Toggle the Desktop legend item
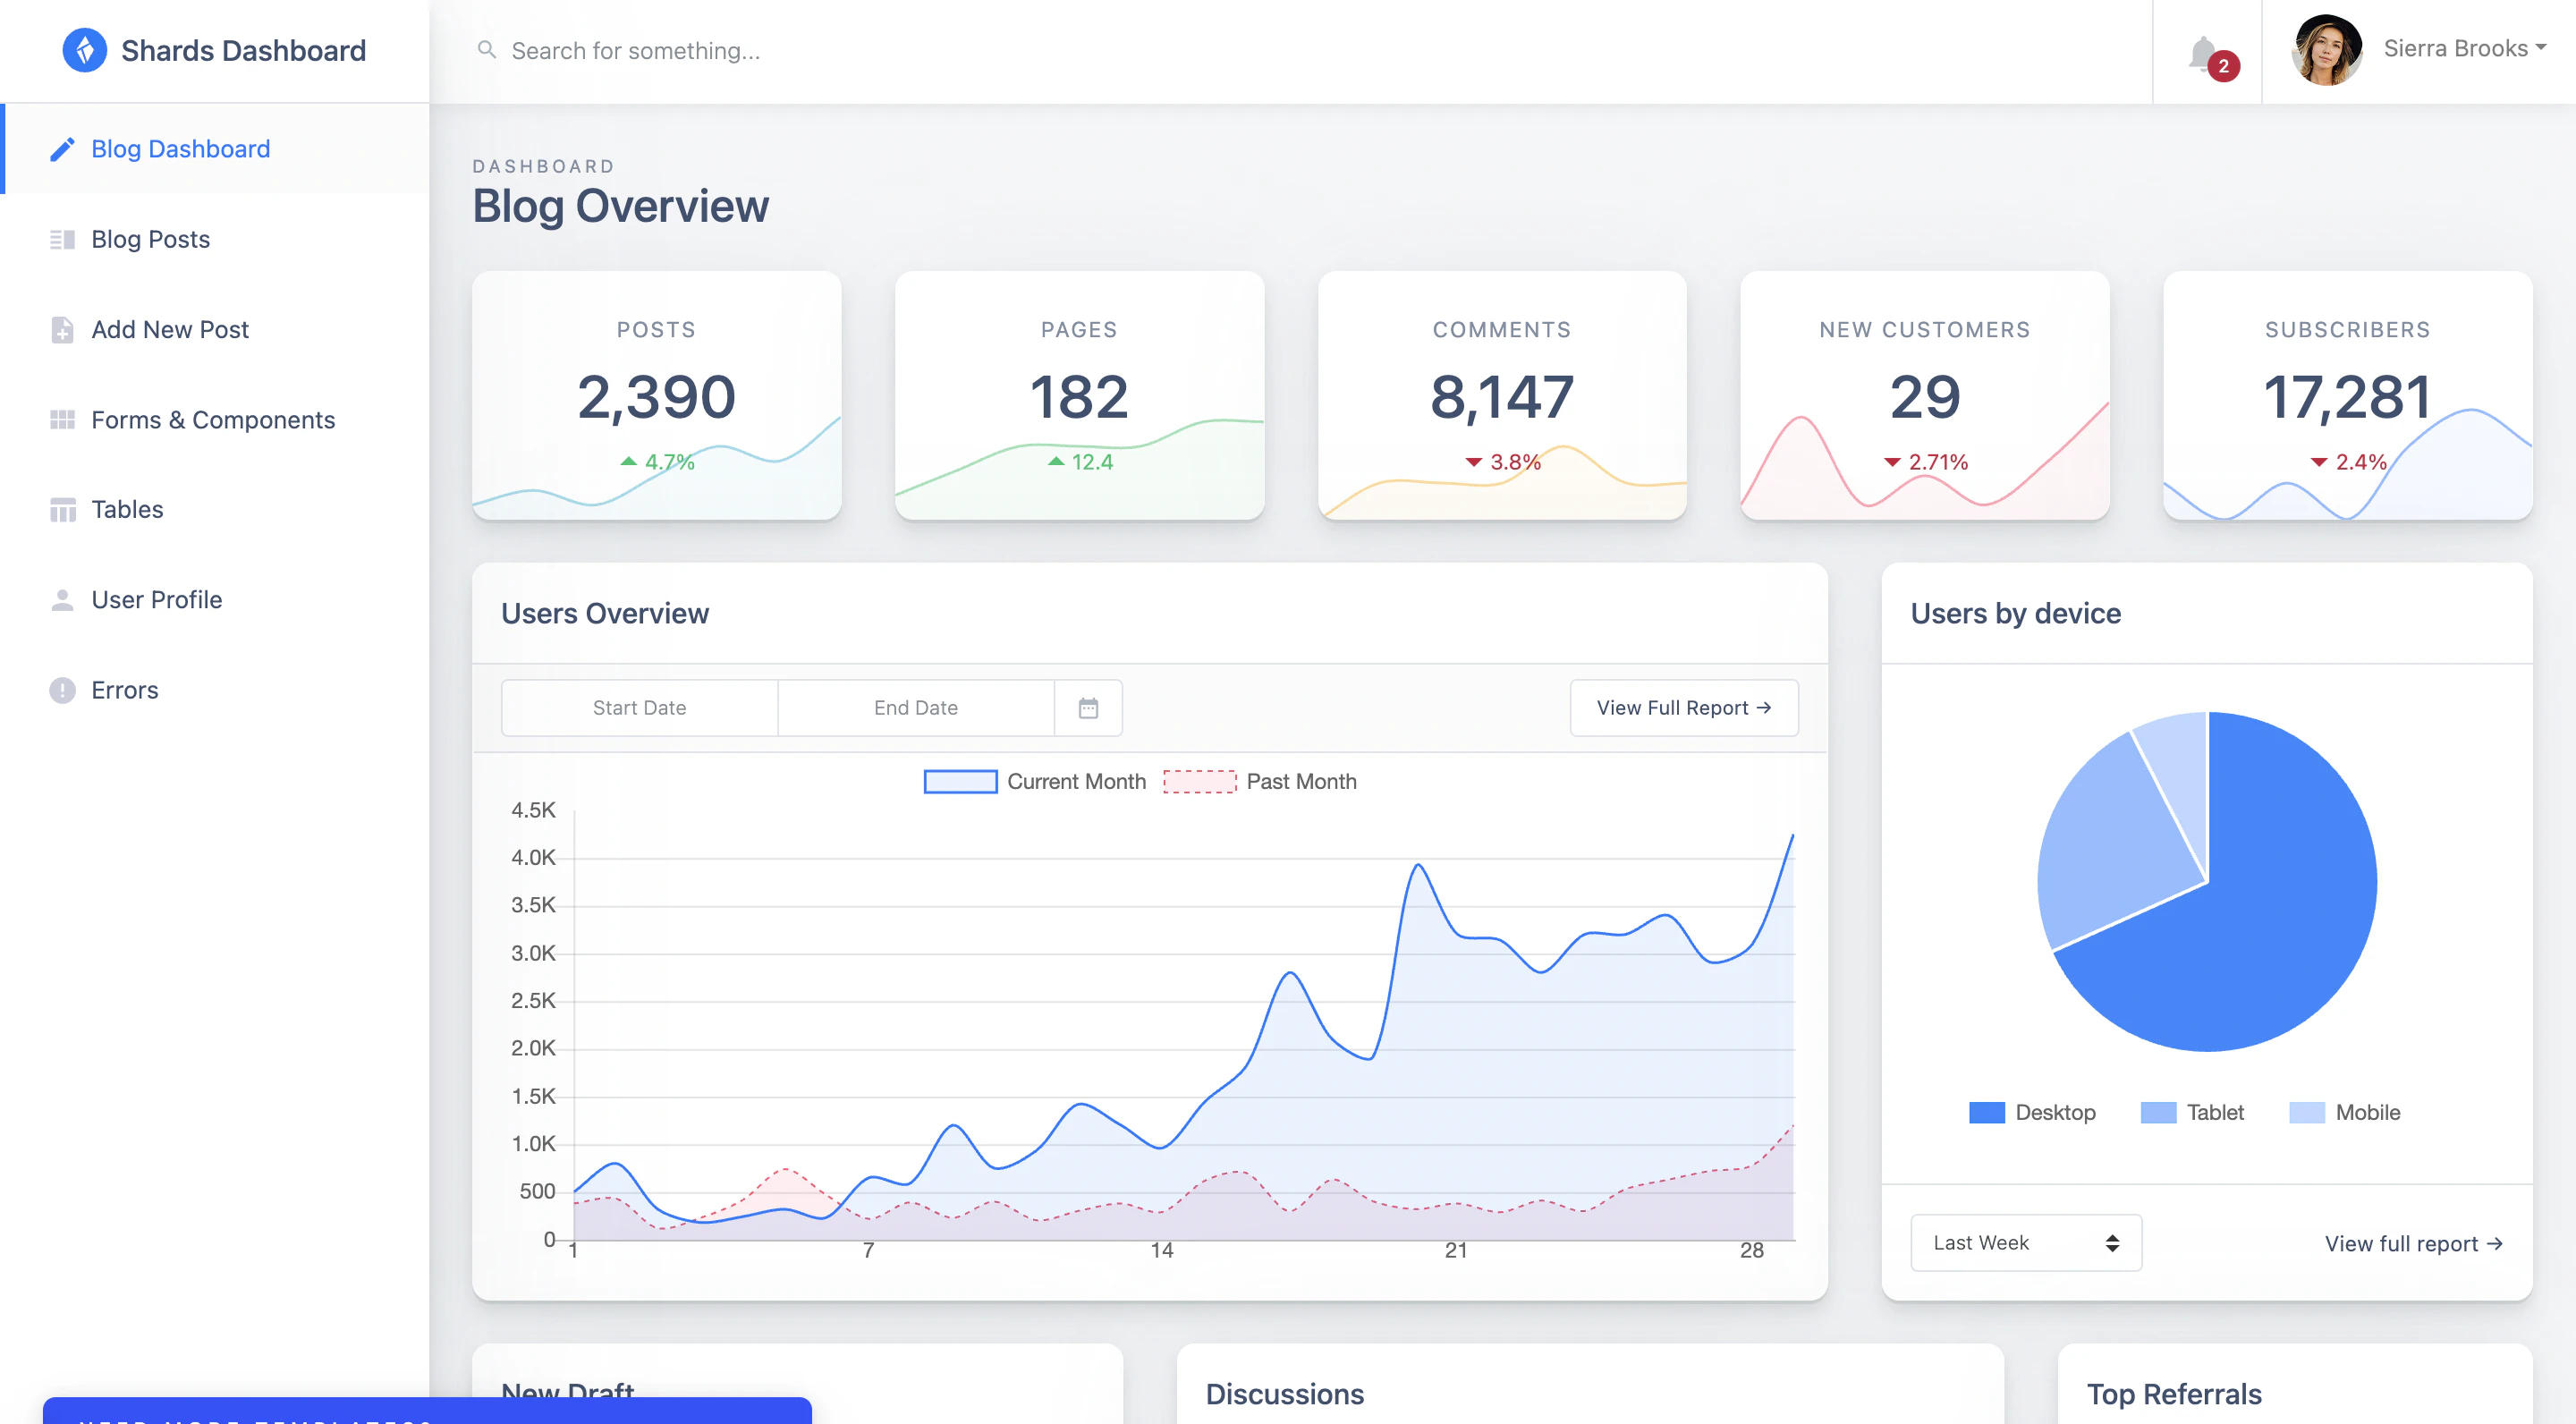Screen dimensions: 2576x1424 [x=2032, y=1112]
